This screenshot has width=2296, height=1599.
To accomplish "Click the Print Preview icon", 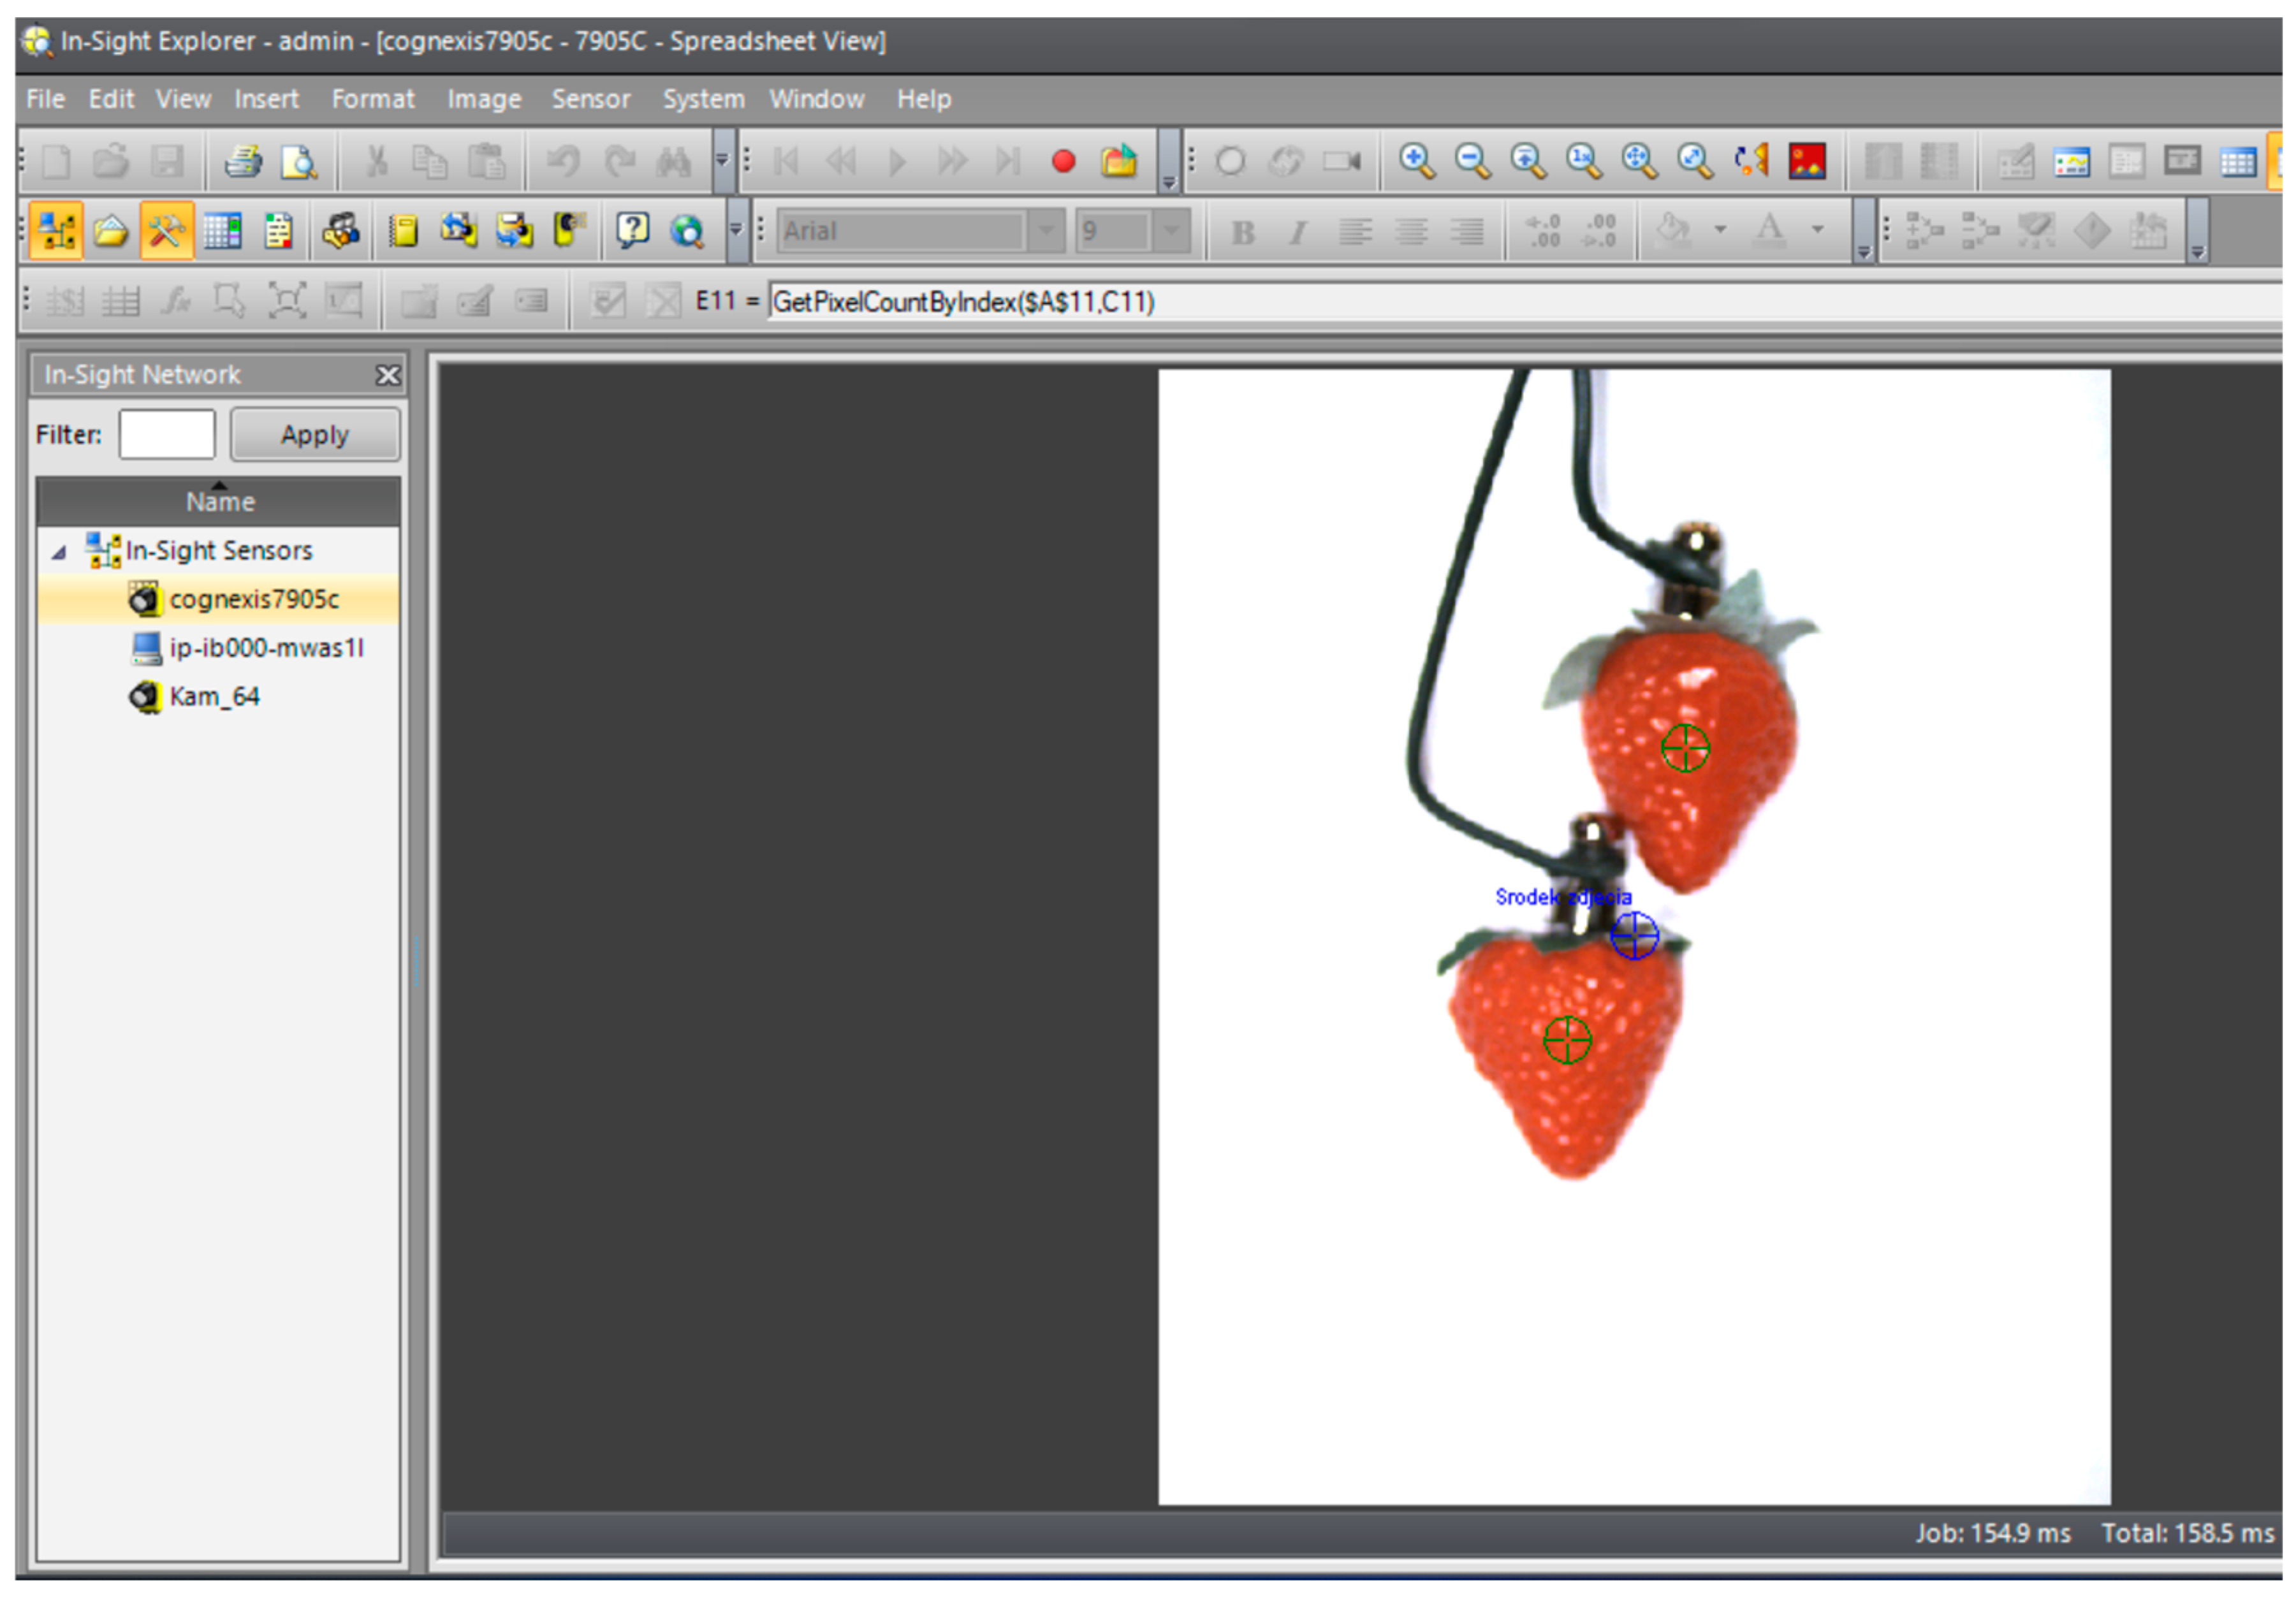I will [298, 161].
